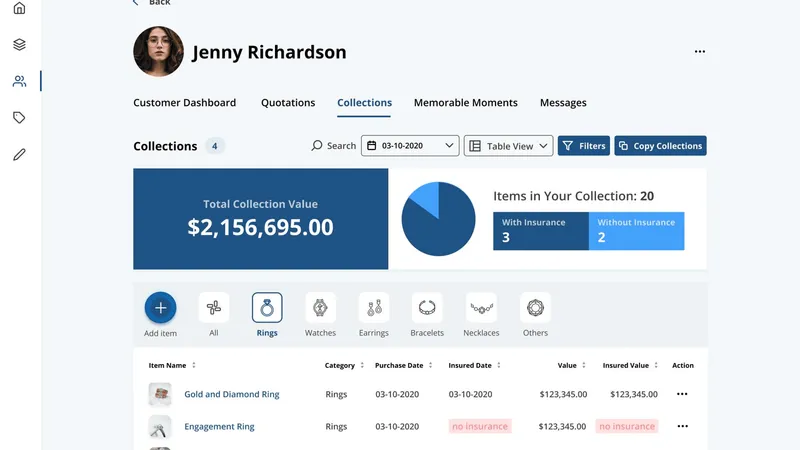Click the With Insurance 3 tile
The width and height of the screenshot is (800, 450).
coord(541,231)
